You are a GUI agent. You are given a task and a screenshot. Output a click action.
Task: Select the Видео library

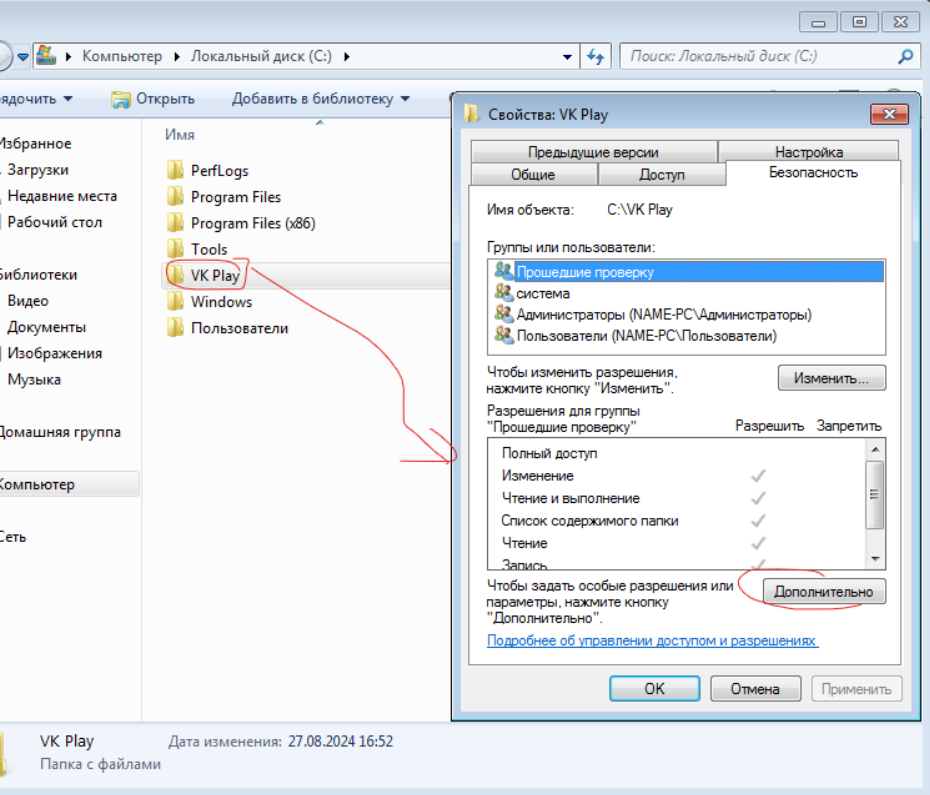tap(28, 301)
